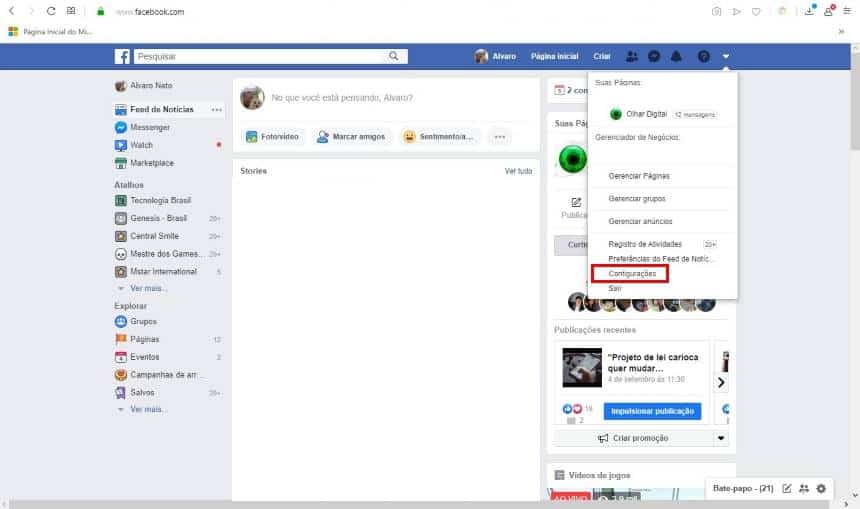This screenshot has width=860, height=509.
Task: Open more composer options ellipsis
Action: tap(500, 137)
